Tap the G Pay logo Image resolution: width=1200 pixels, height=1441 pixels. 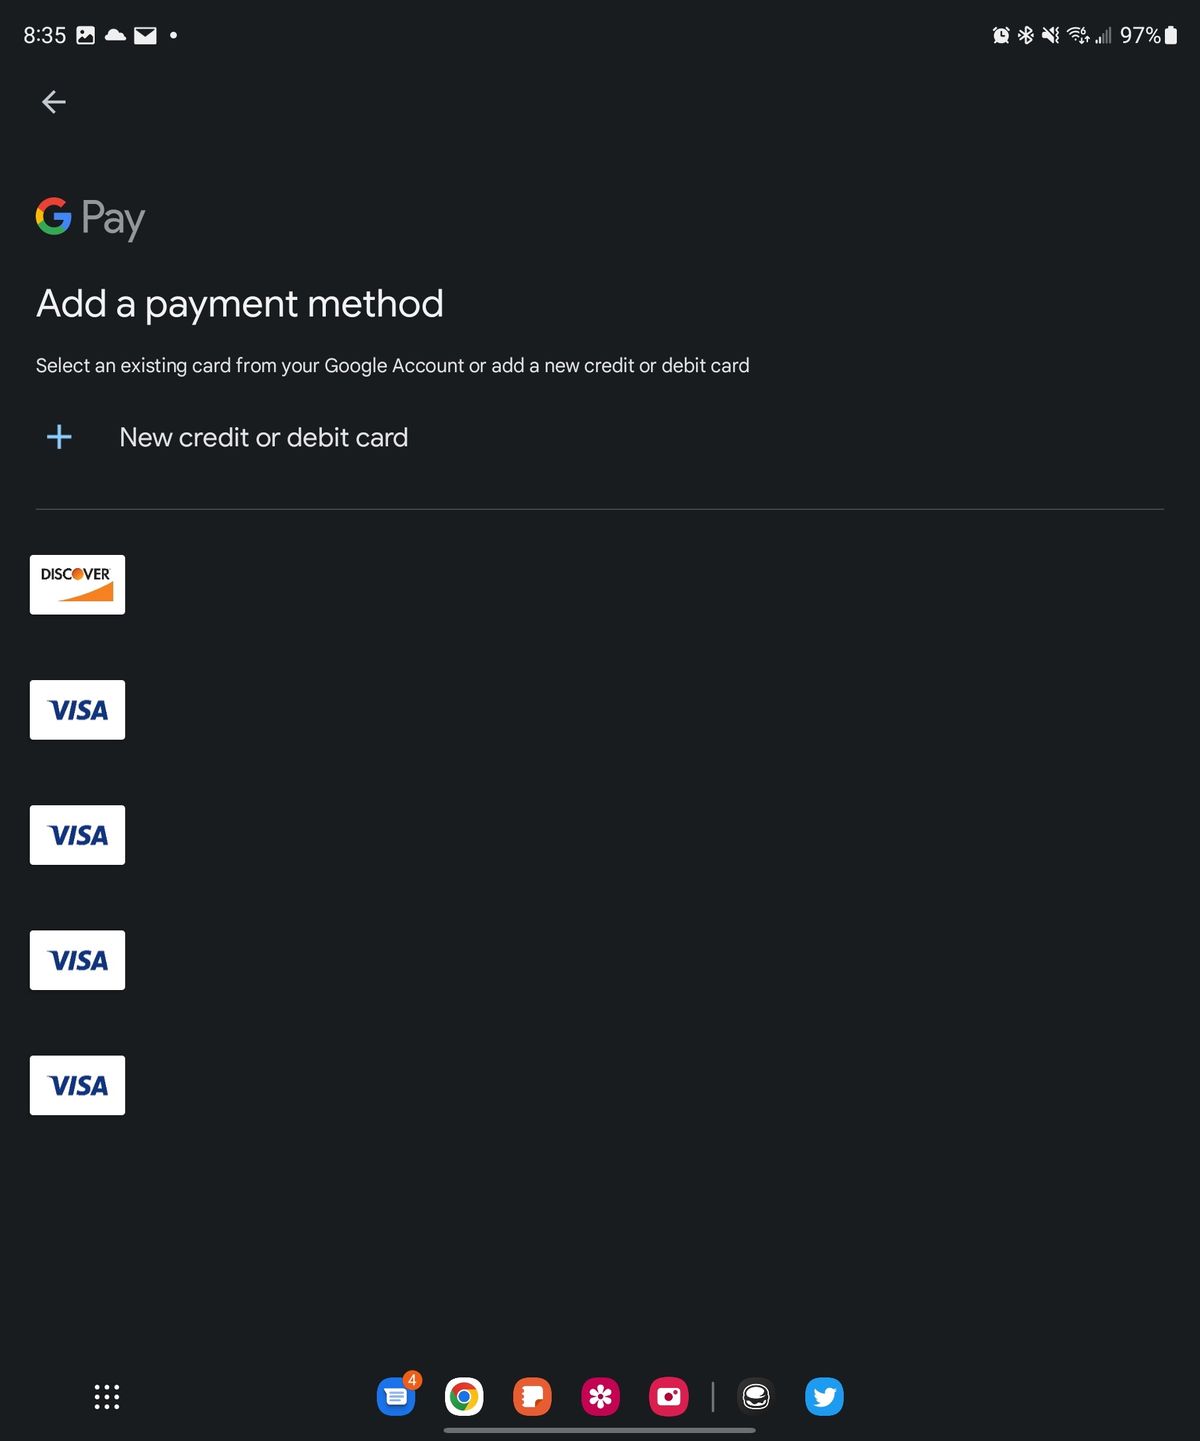[x=88, y=218]
